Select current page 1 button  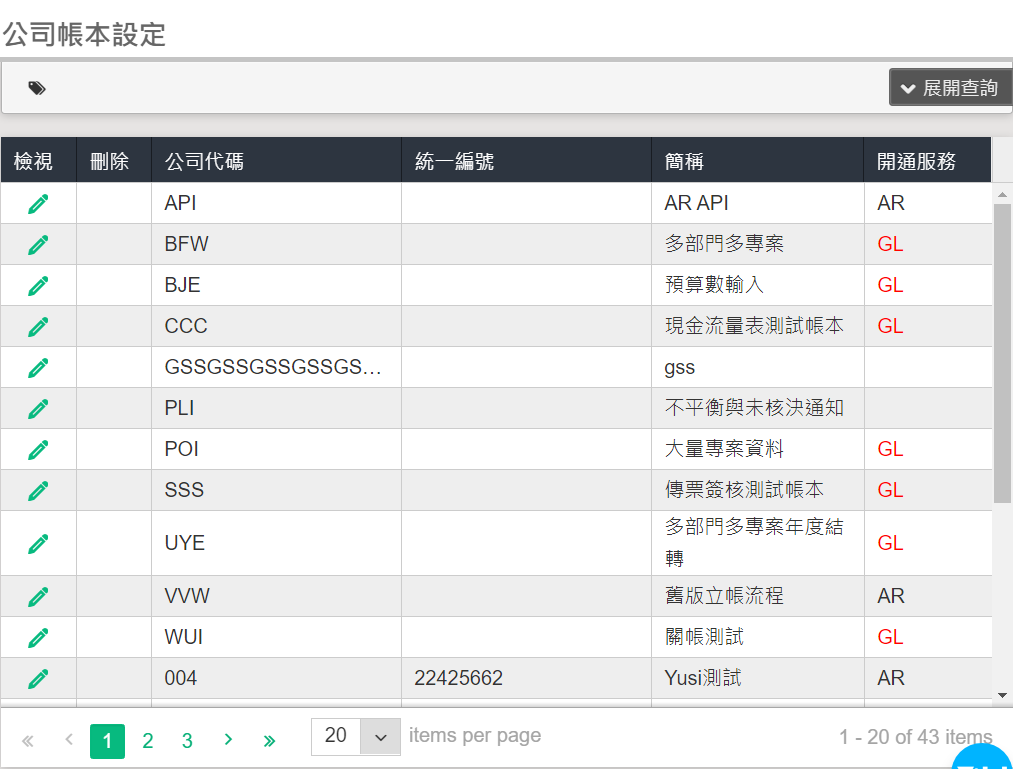point(107,741)
